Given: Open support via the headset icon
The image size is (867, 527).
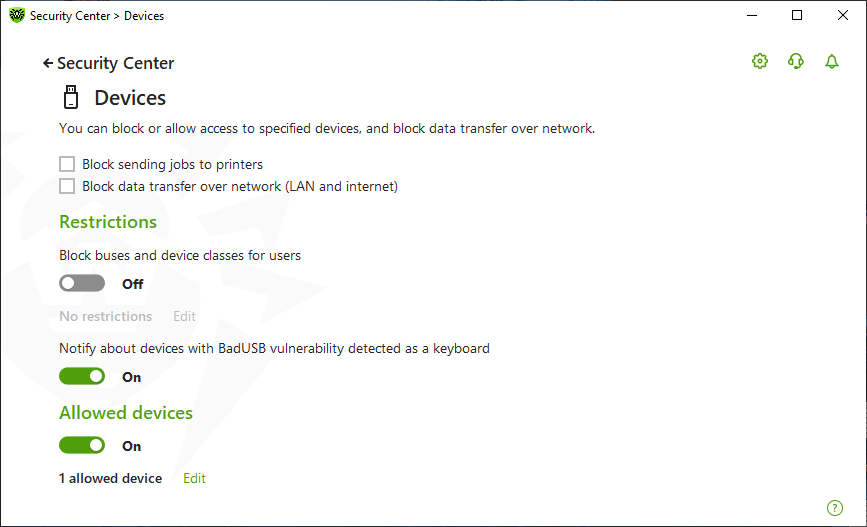Looking at the screenshot, I should (x=796, y=61).
